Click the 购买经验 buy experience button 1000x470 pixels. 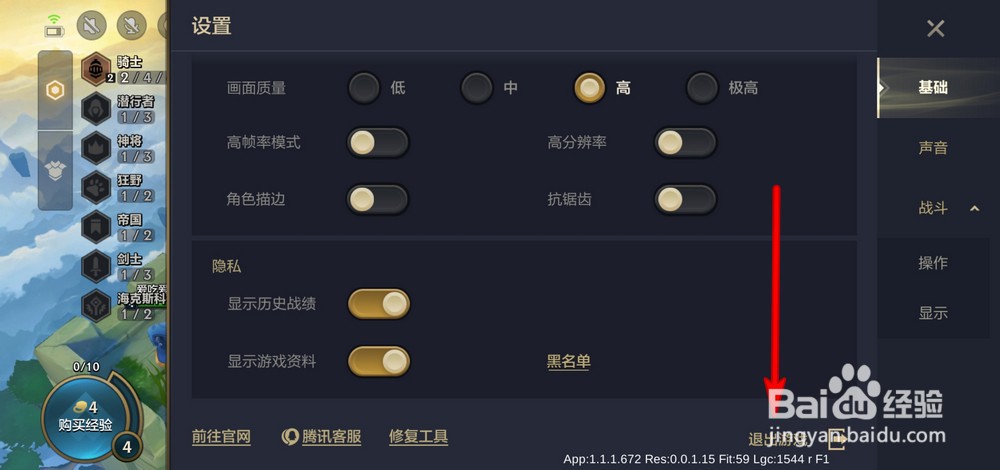coord(85,416)
